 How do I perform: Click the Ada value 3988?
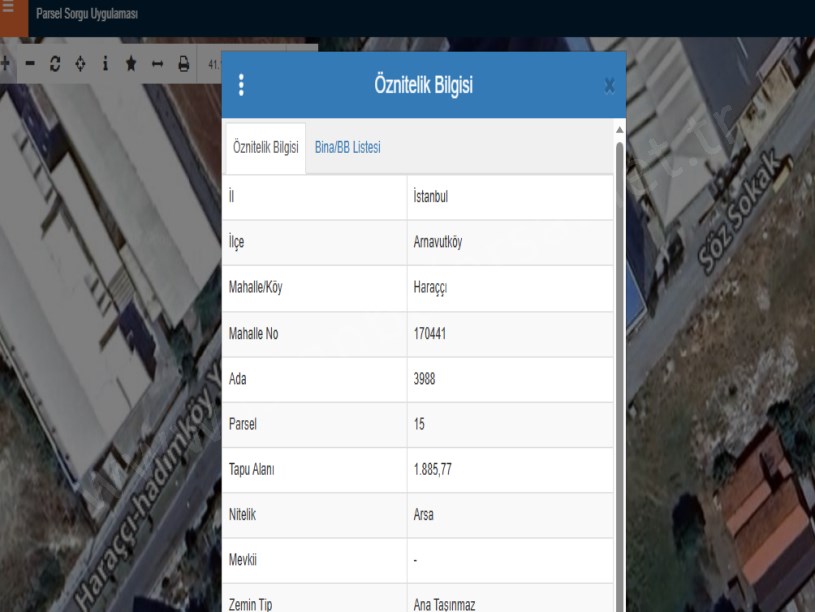[x=424, y=379]
